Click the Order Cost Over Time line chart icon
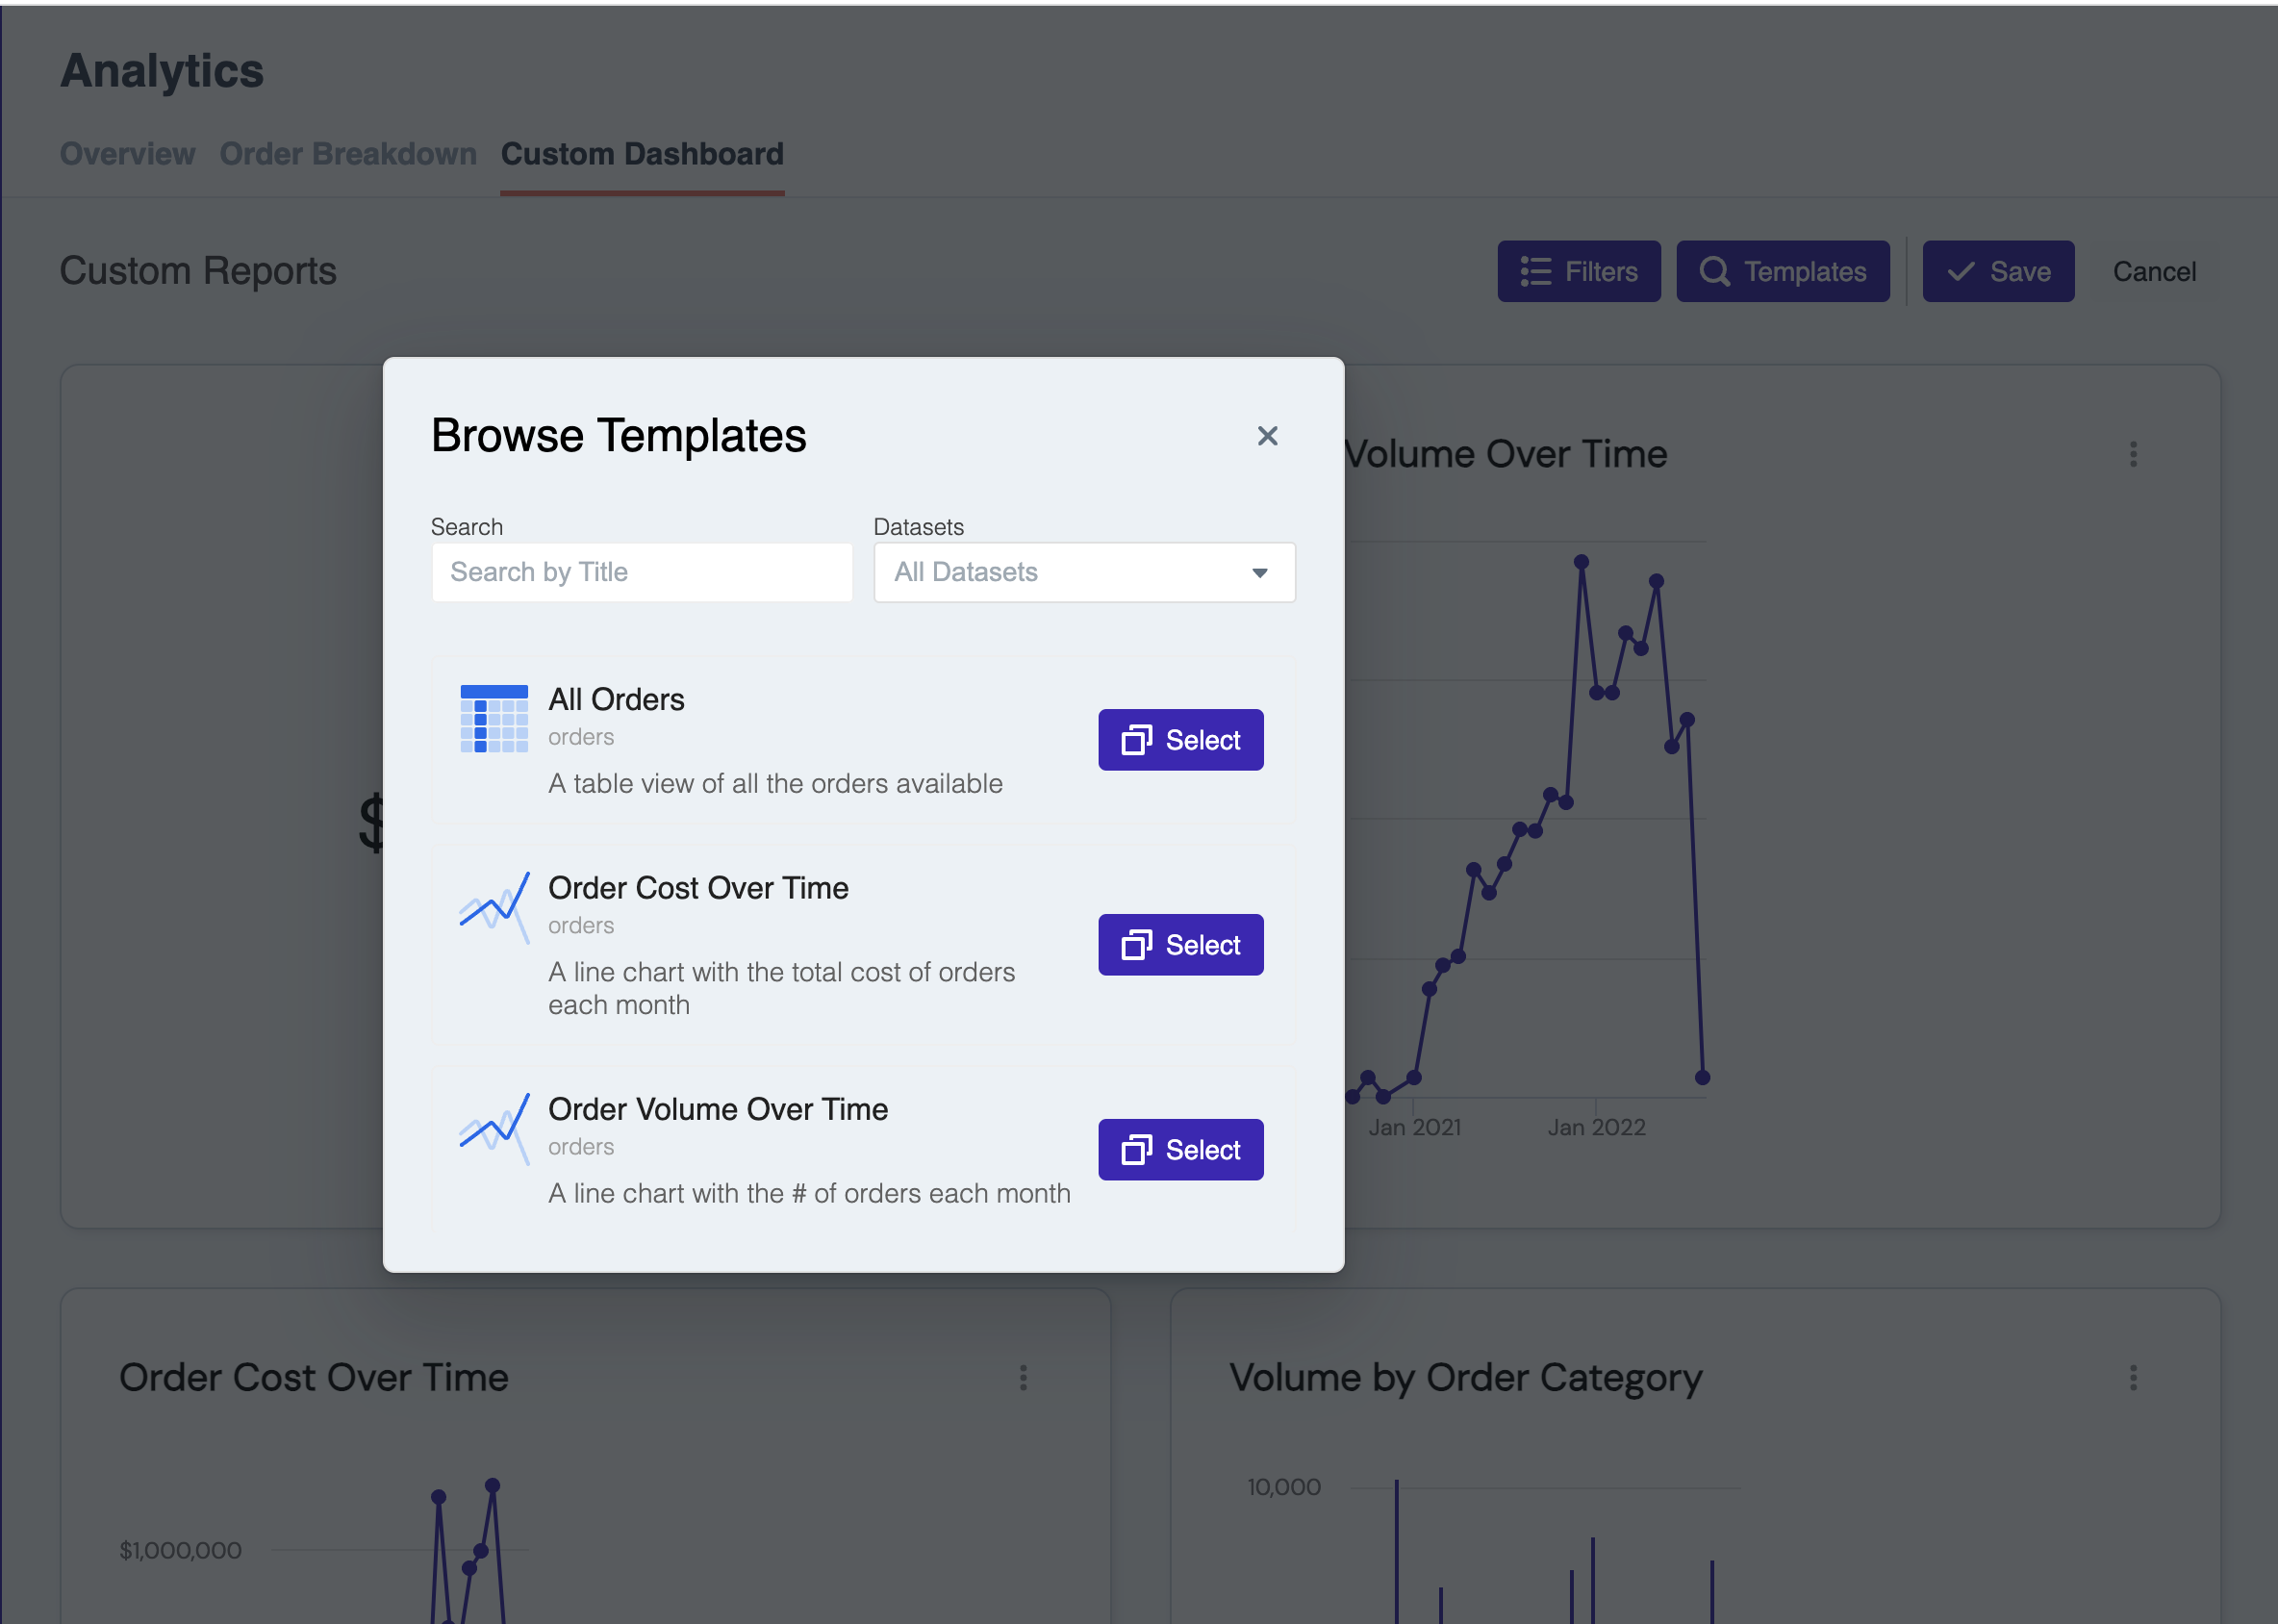Screen dimensions: 2278x1624 pos(494,907)
